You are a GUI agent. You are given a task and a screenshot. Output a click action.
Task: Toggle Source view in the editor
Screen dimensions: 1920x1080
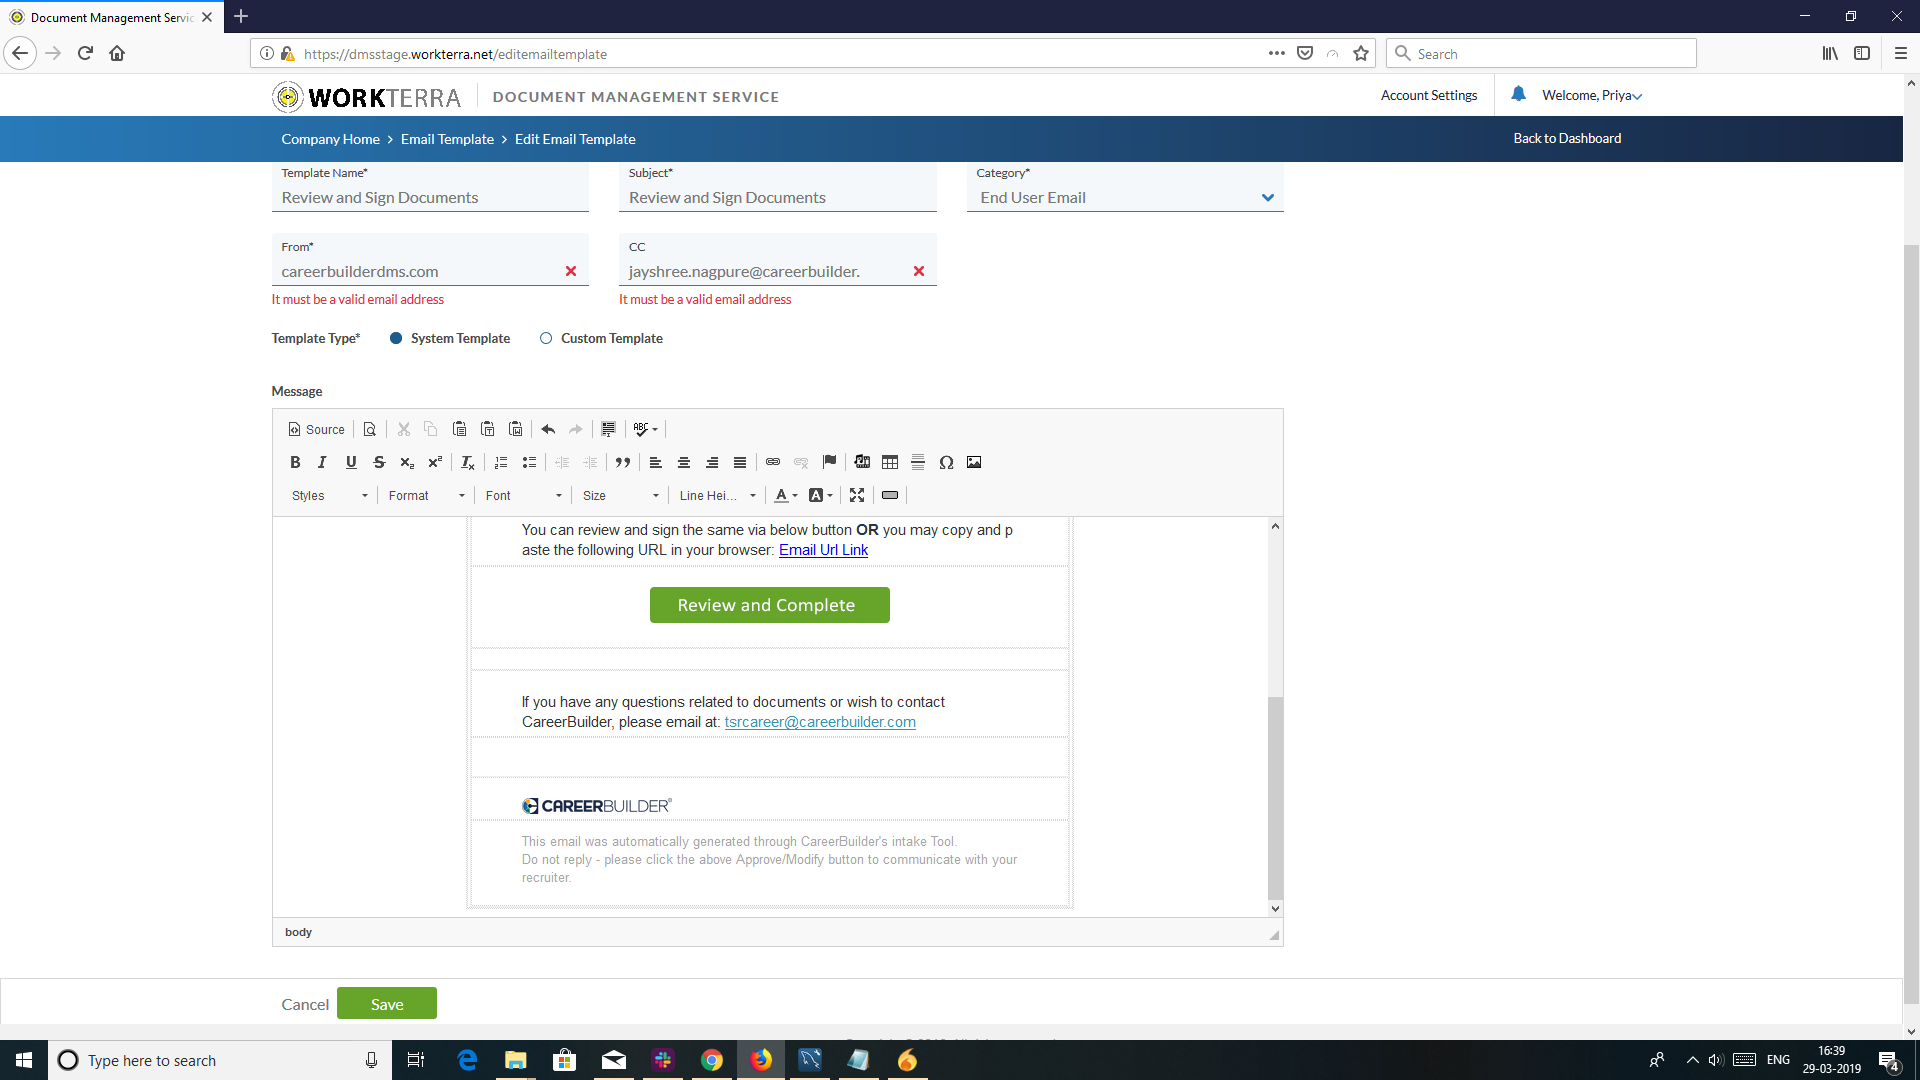coord(317,429)
